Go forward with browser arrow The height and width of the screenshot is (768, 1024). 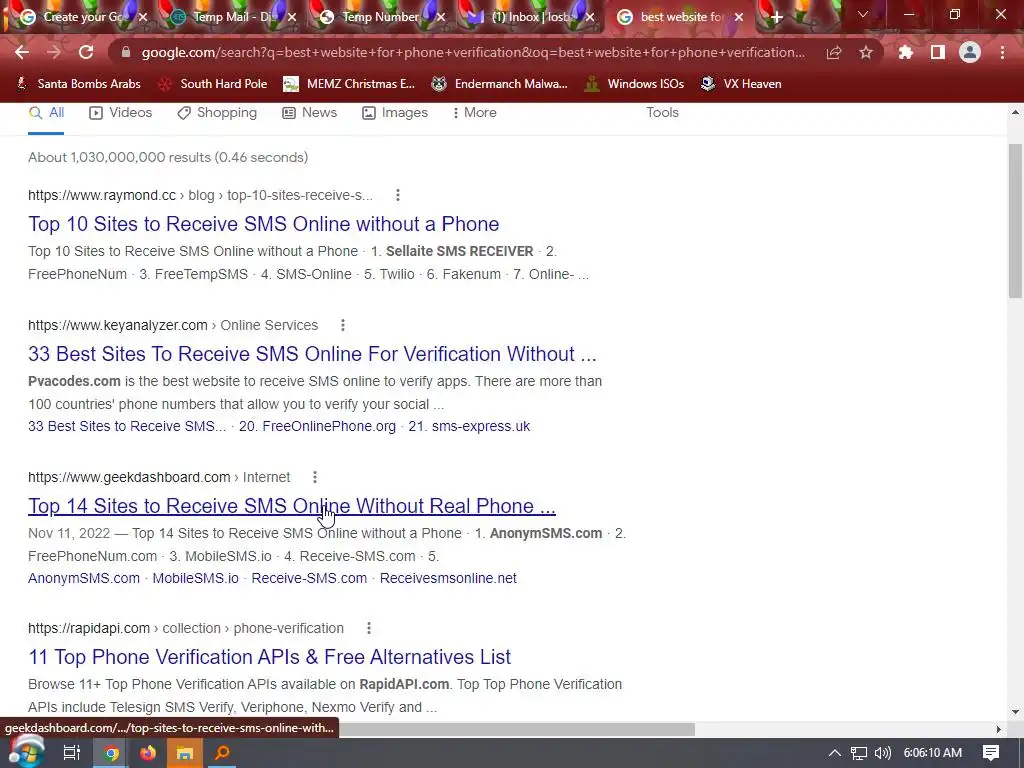pyautogui.click(x=54, y=52)
